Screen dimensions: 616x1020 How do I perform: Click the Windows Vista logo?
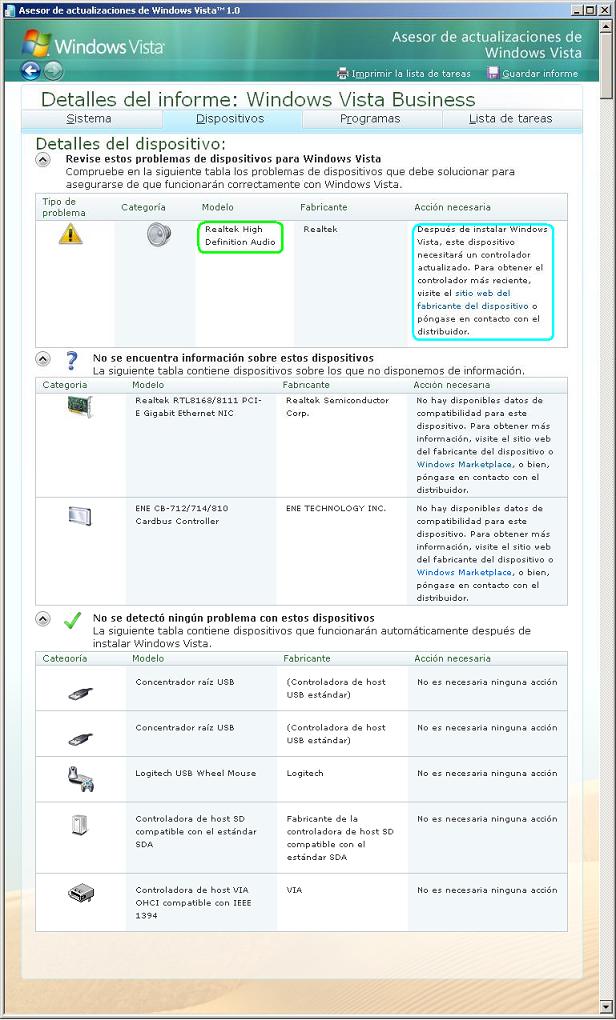pos(93,45)
